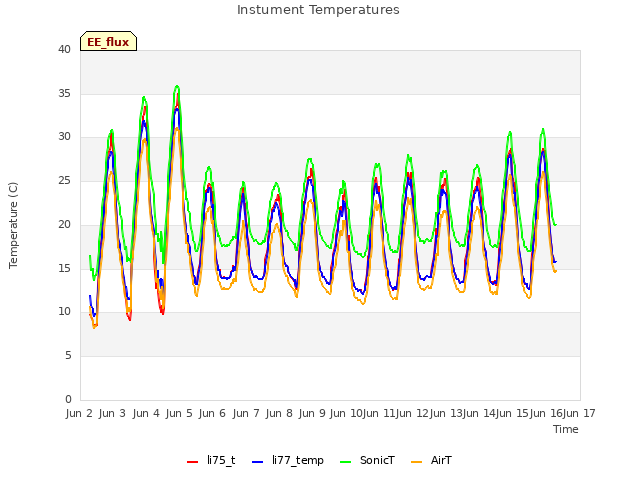Image resolution: width=640 pixels, height=480 pixels.
Task: Click the AirT legend entry
Action: [x=431, y=461]
